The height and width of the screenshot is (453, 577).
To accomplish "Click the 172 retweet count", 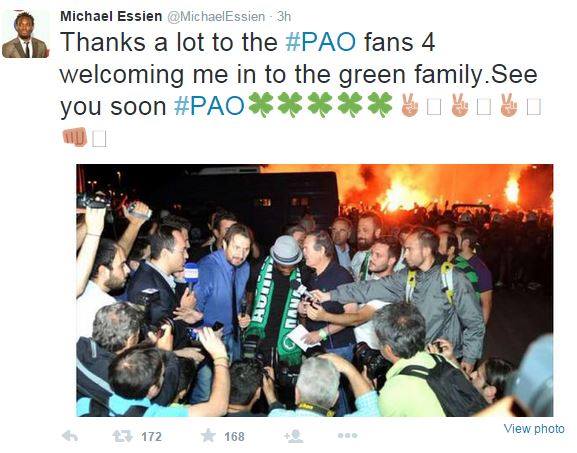I will [x=152, y=437].
